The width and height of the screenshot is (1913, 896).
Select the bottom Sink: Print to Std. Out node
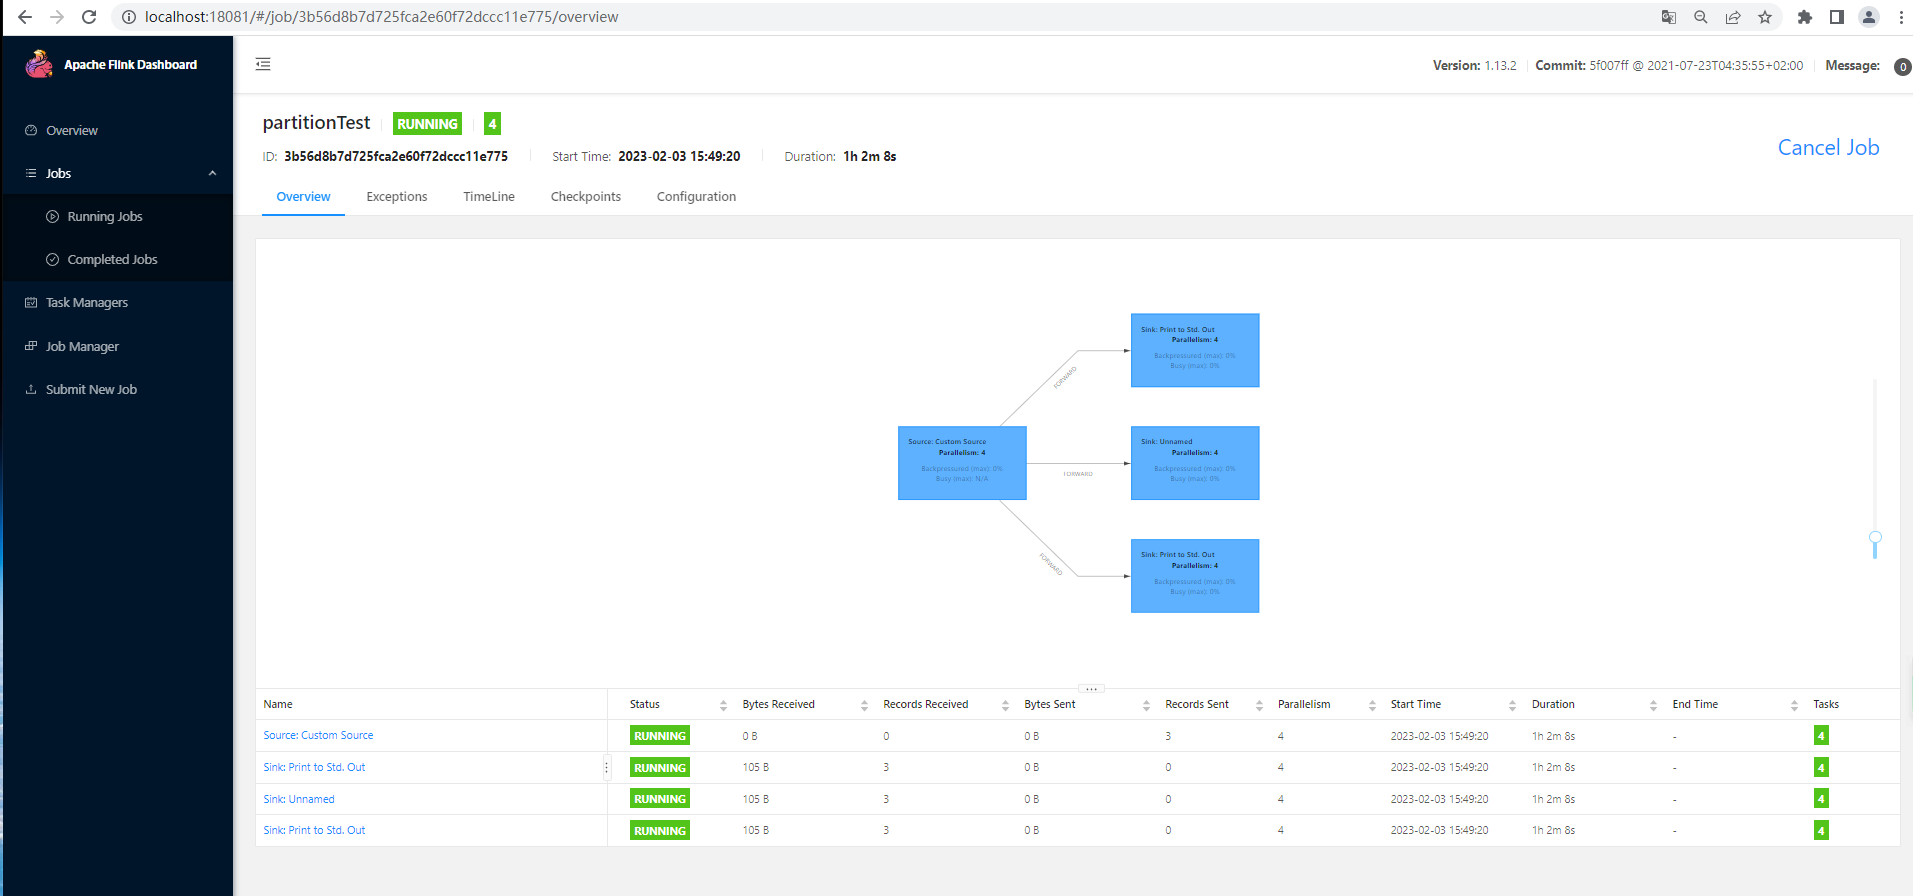(x=1195, y=576)
